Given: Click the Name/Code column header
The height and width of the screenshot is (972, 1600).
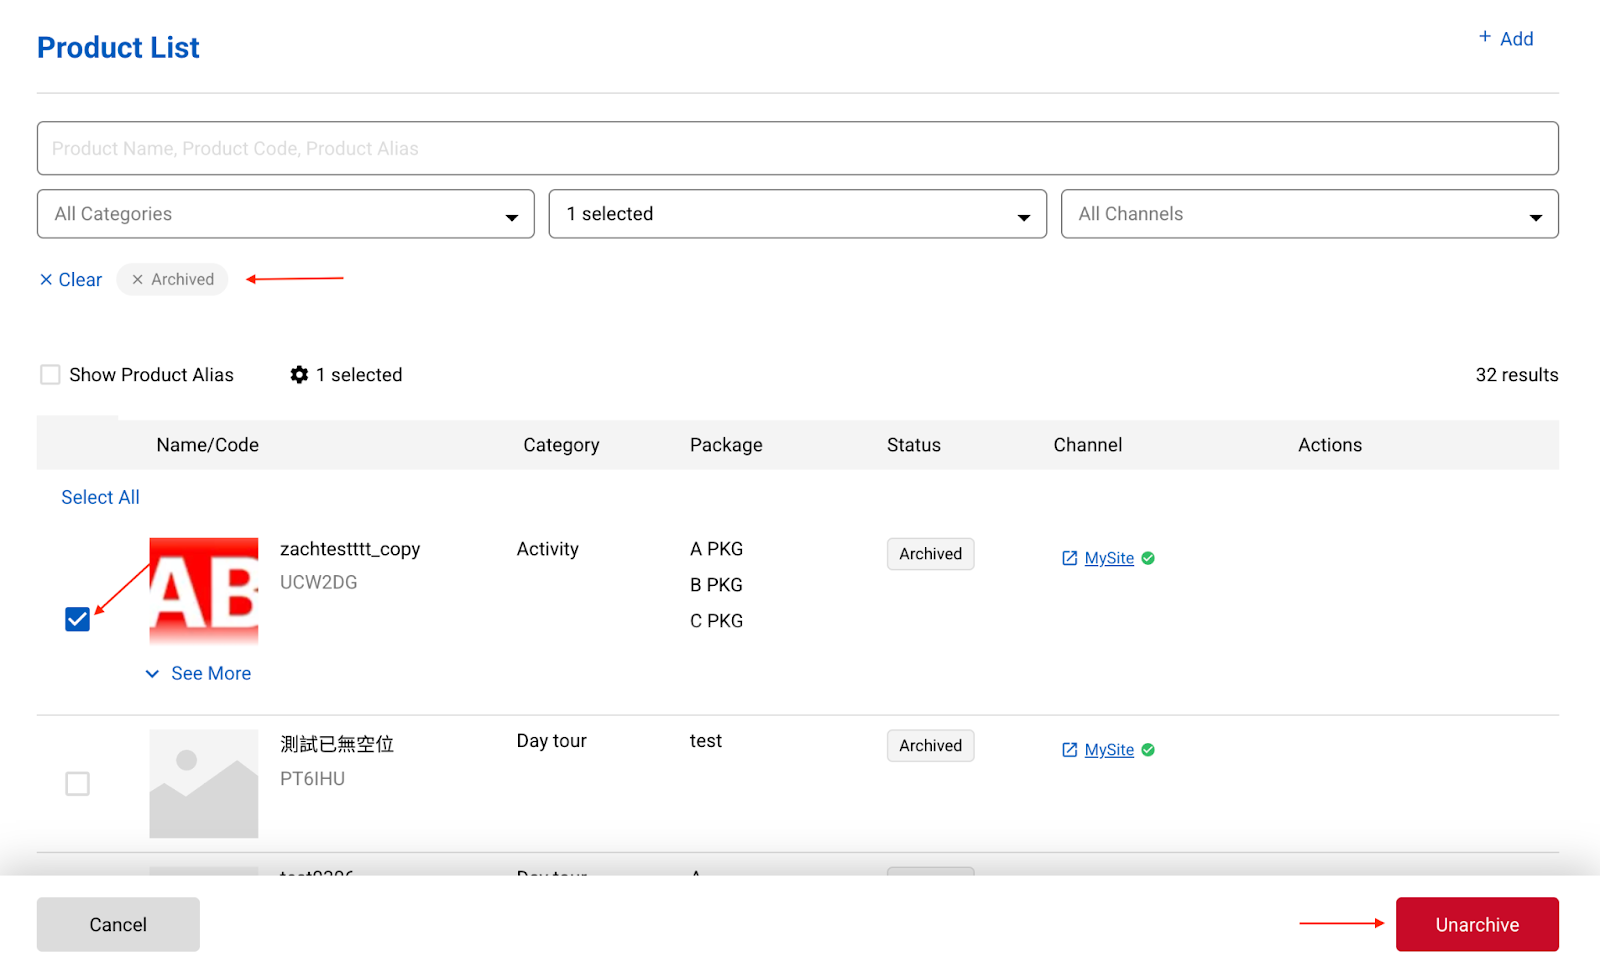Looking at the screenshot, I should [207, 445].
